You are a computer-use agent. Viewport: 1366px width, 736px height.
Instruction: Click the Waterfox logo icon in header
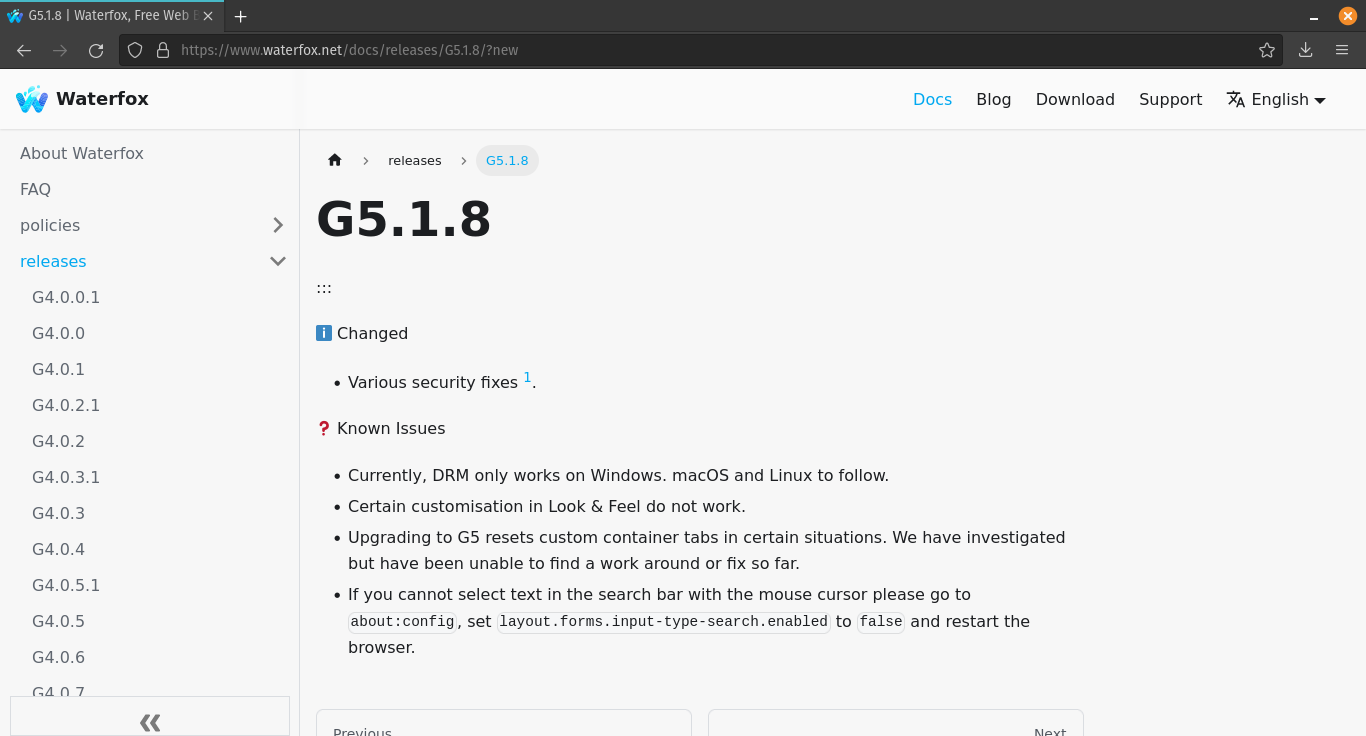pos(32,99)
